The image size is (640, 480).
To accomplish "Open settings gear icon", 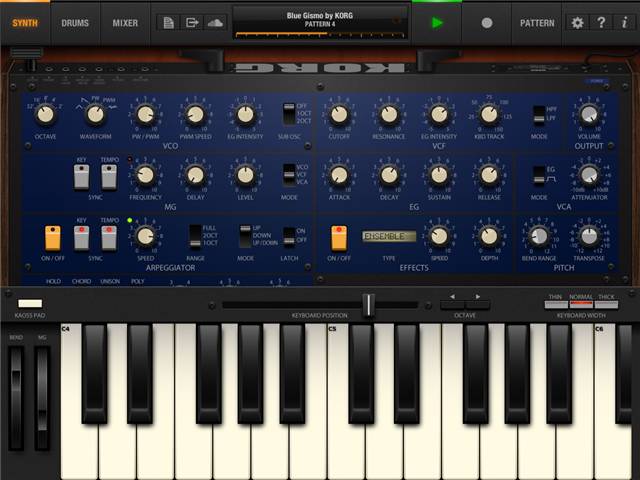I will [x=577, y=23].
